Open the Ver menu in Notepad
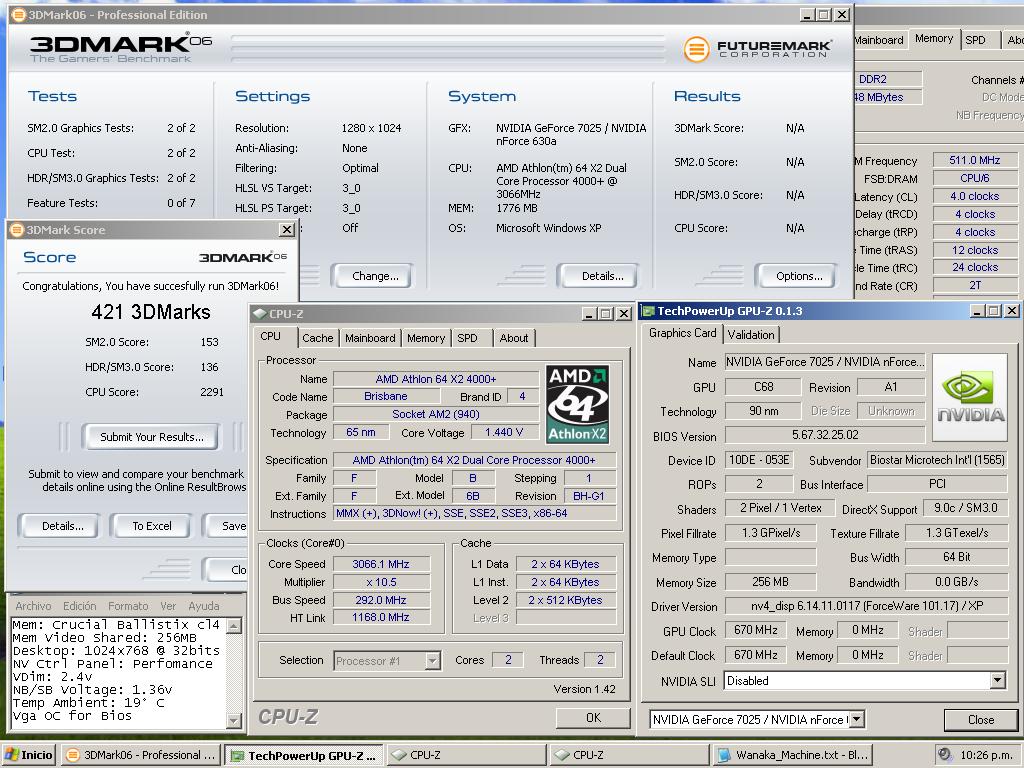 point(168,606)
